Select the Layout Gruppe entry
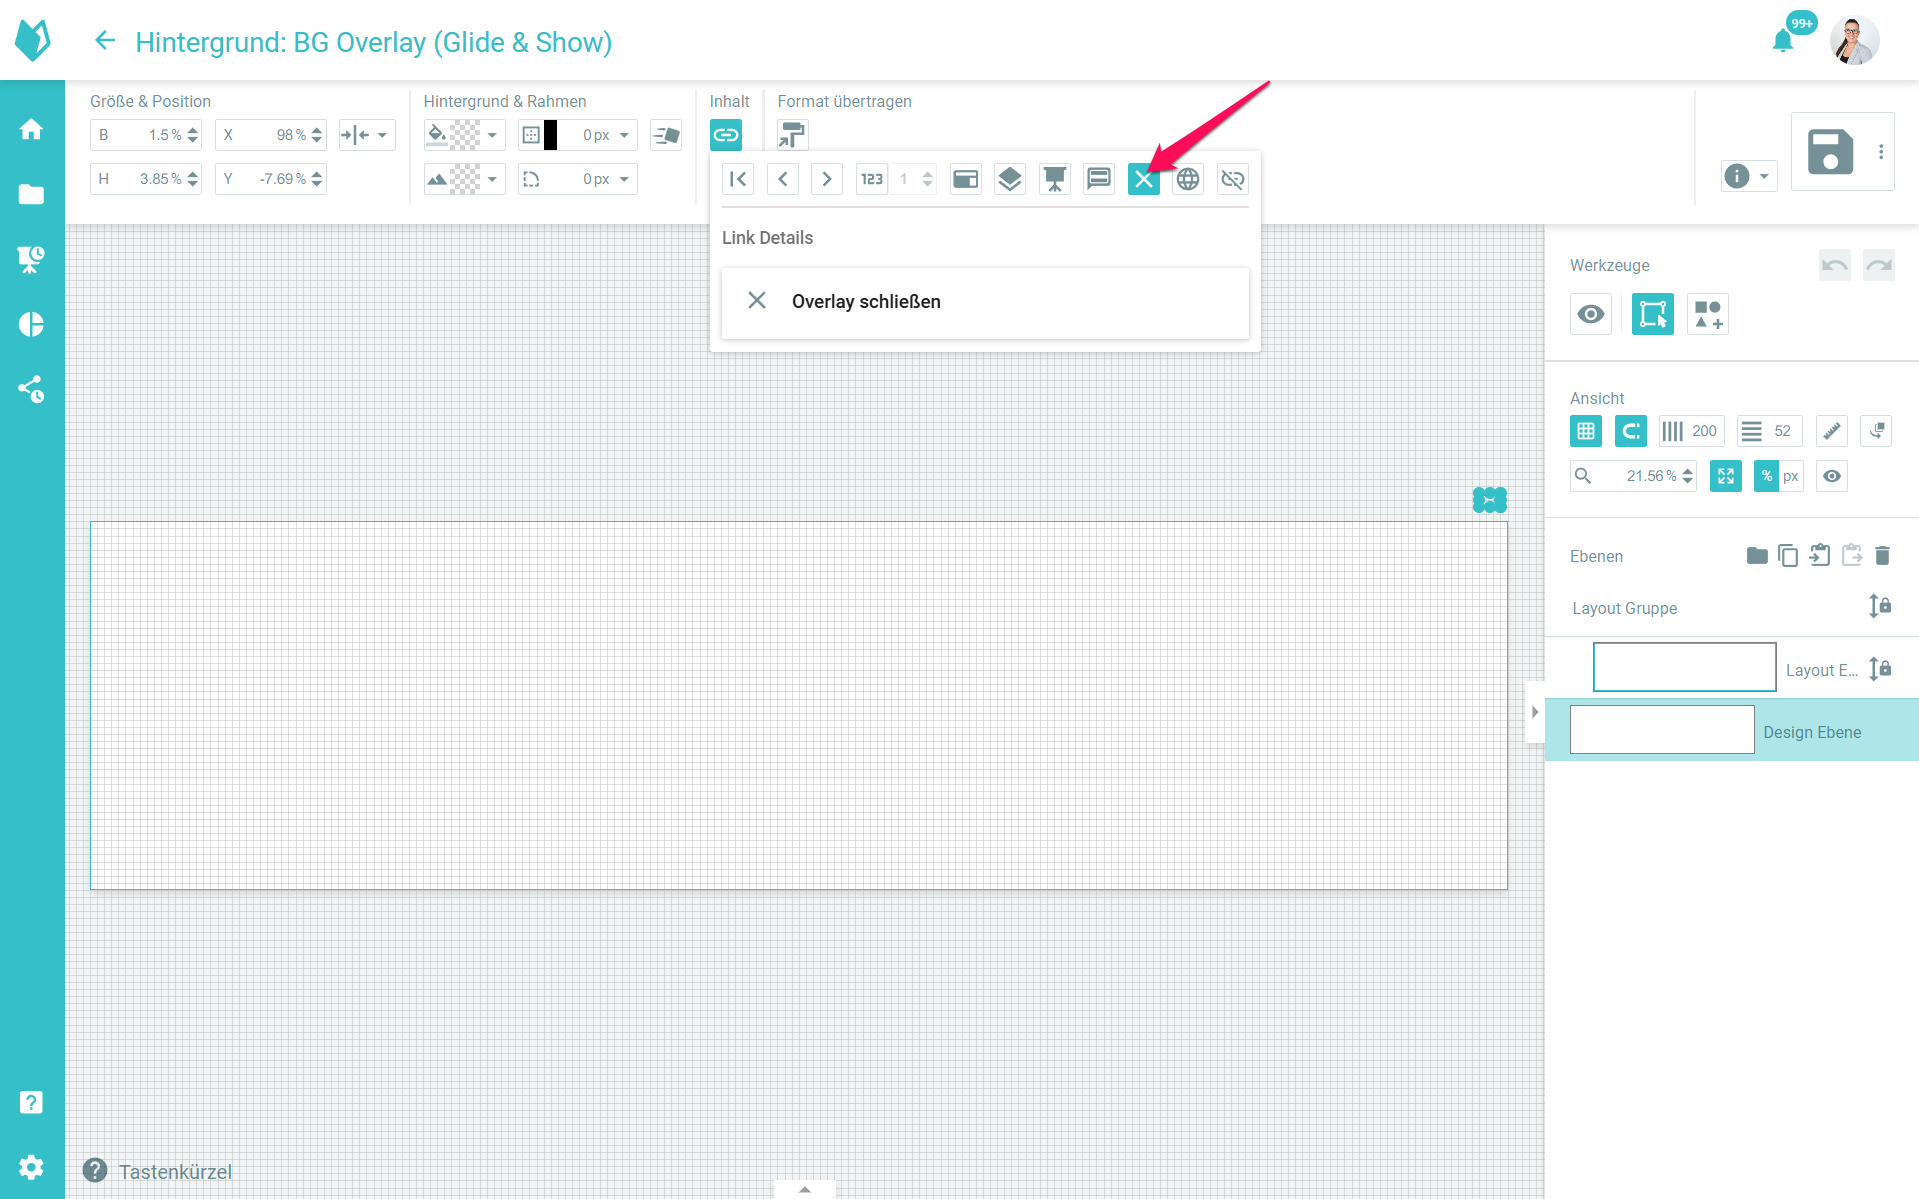Image resolution: width=1919 pixels, height=1199 pixels. [1624, 608]
